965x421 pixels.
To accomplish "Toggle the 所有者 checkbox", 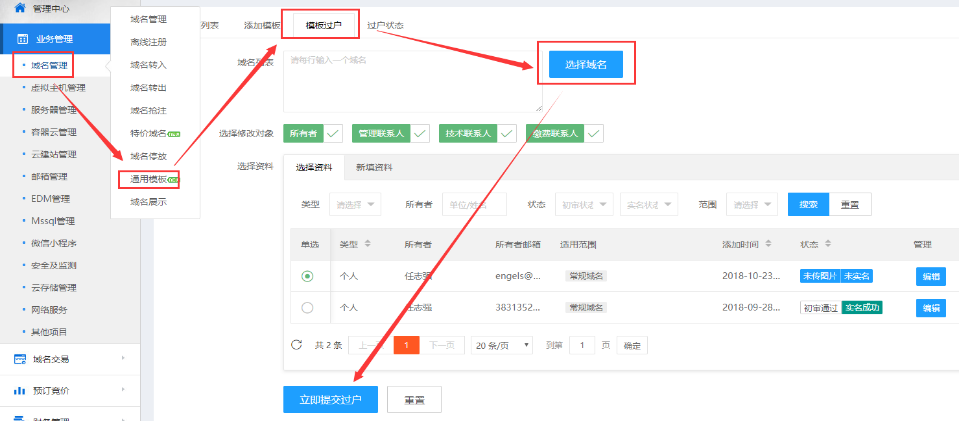I will (x=333, y=132).
